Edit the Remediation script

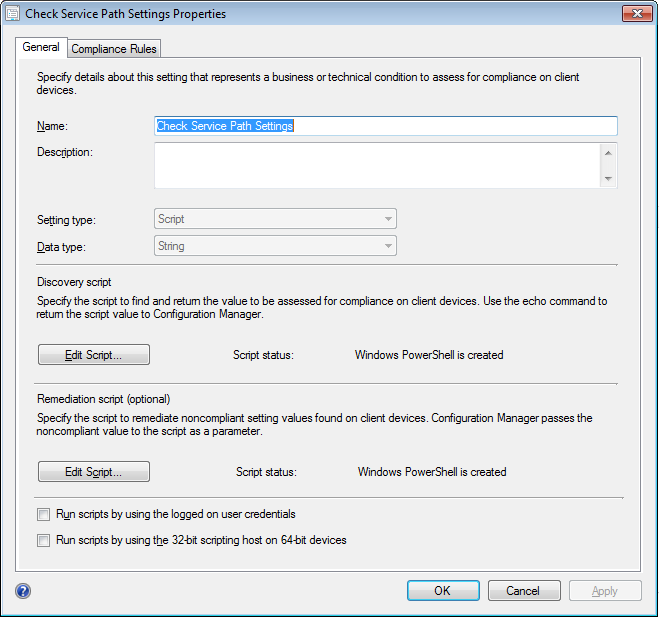click(94, 472)
